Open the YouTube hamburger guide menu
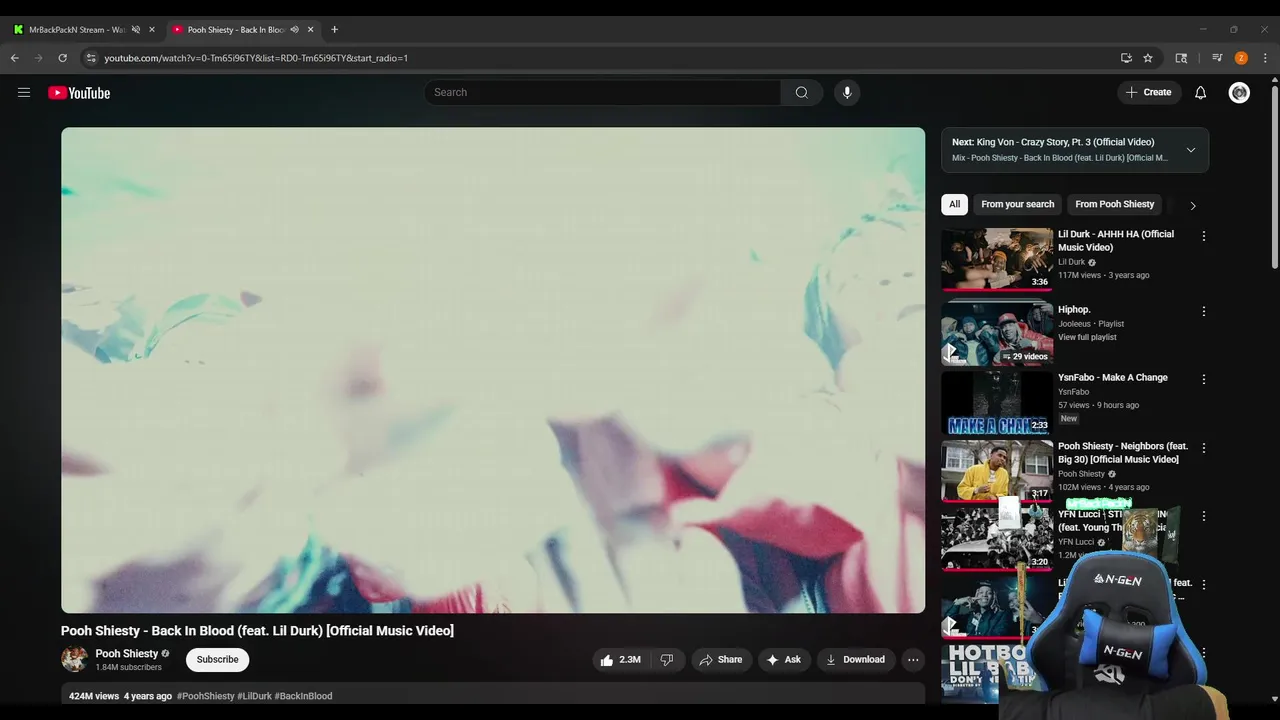Screen dimensions: 1280x720 point(24,93)
